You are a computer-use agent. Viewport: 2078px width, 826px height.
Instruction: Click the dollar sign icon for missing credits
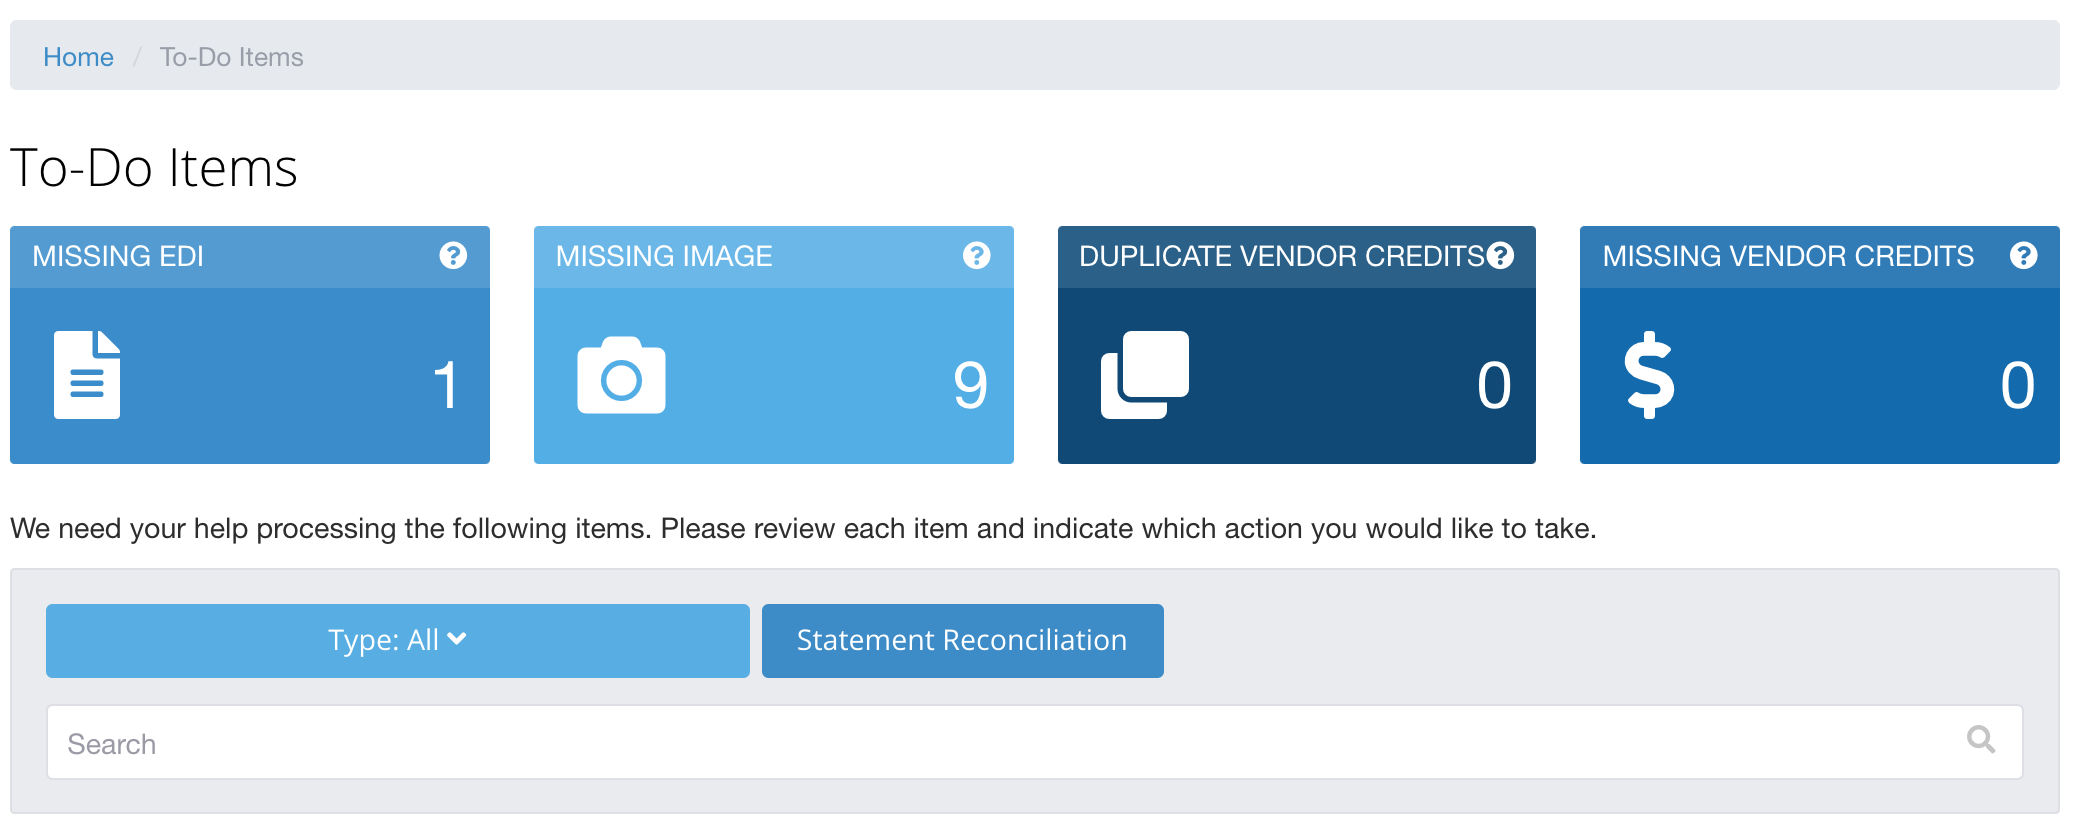click(x=1648, y=375)
